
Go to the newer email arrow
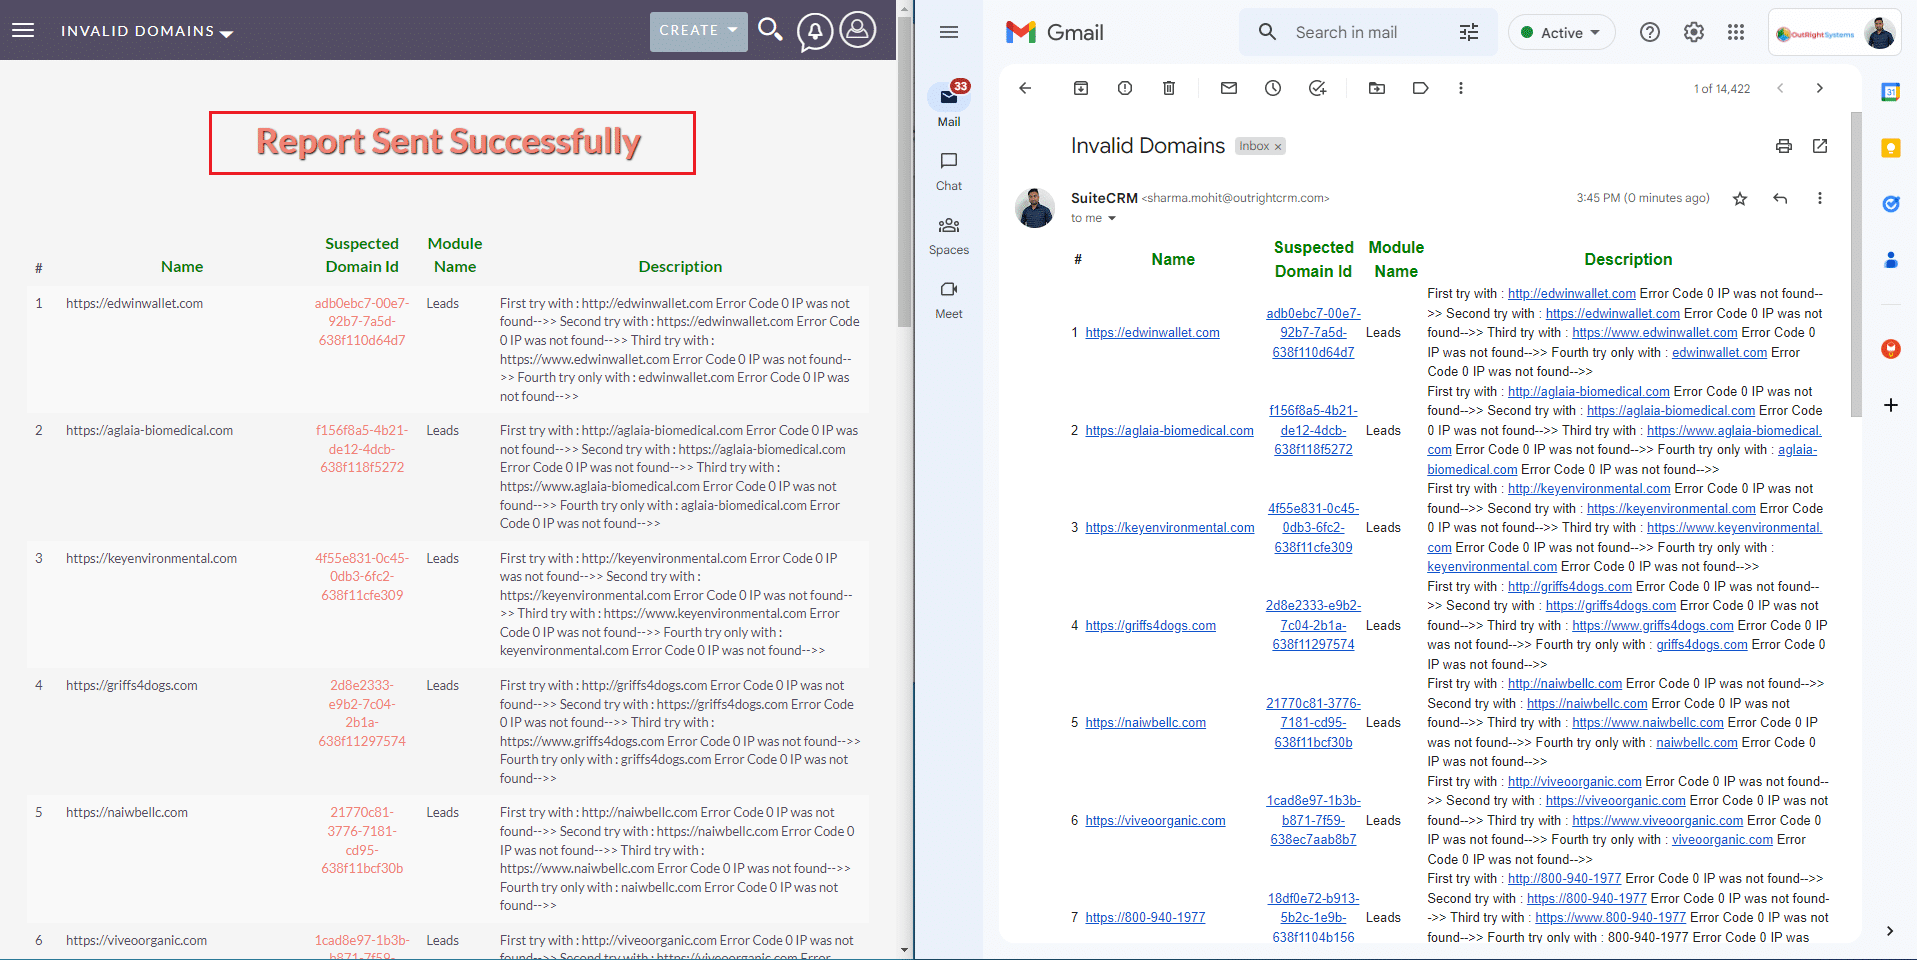(x=1780, y=88)
